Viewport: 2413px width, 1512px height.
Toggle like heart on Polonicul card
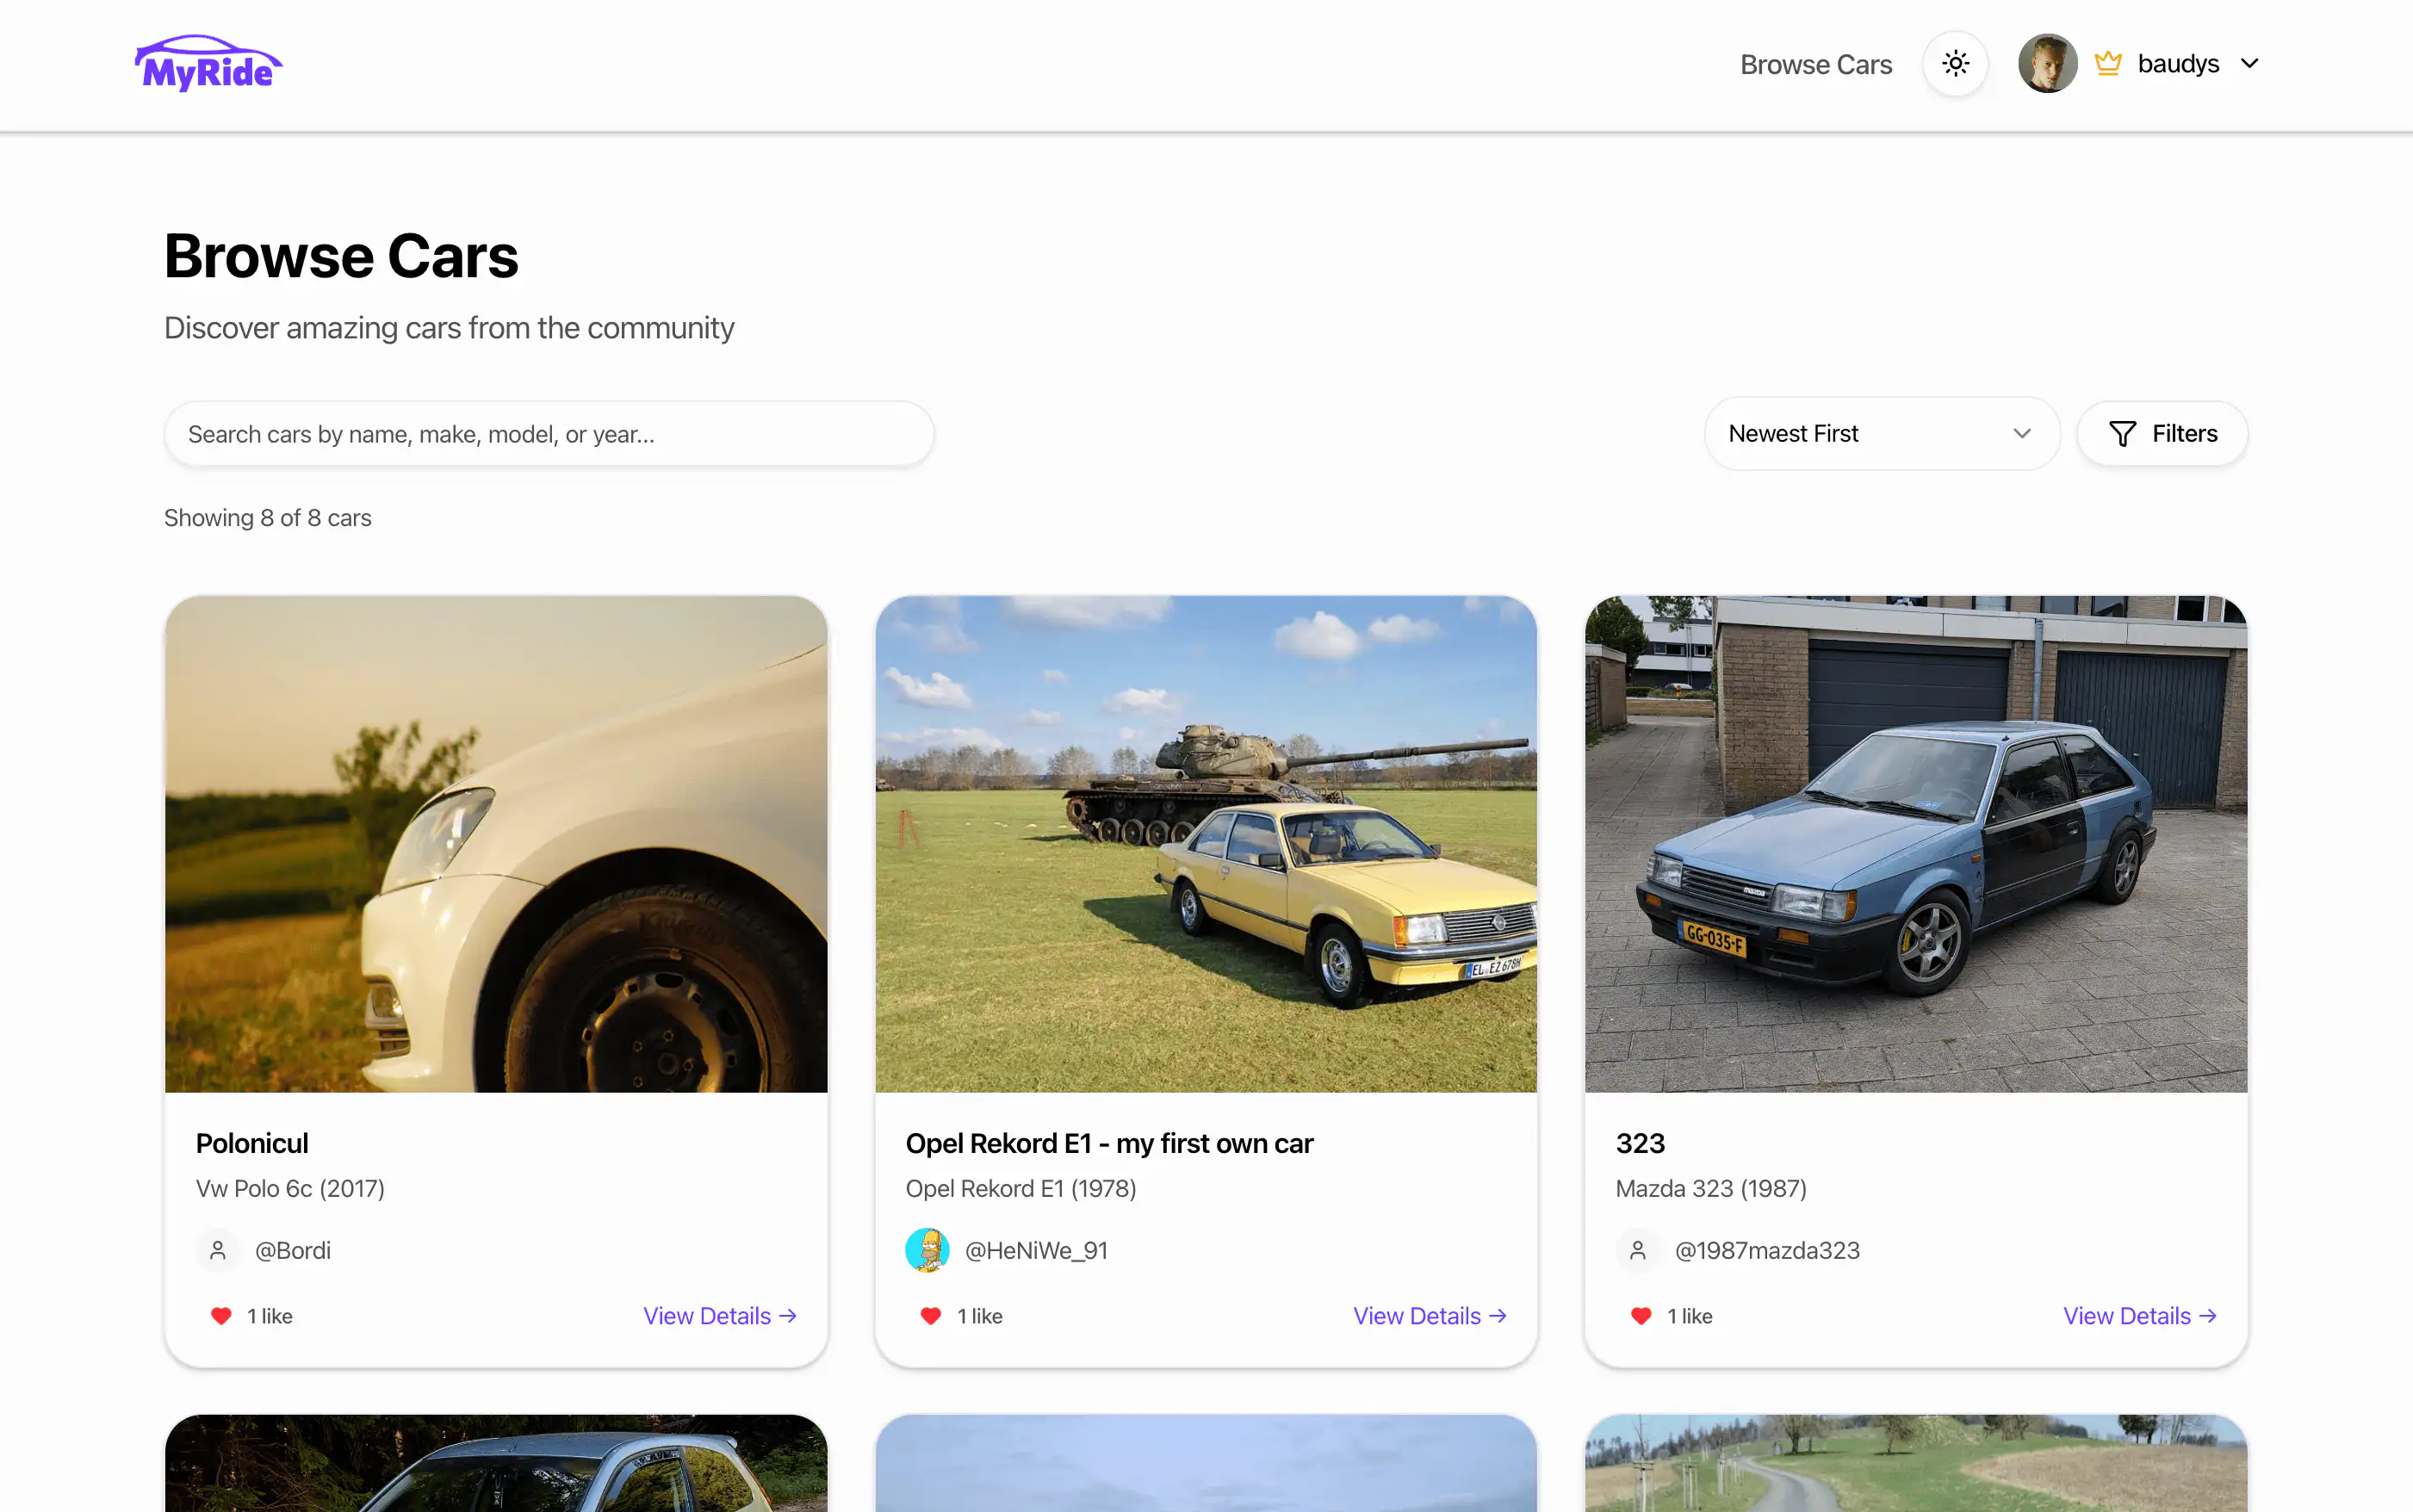pyautogui.click(x=221, y=1316)
